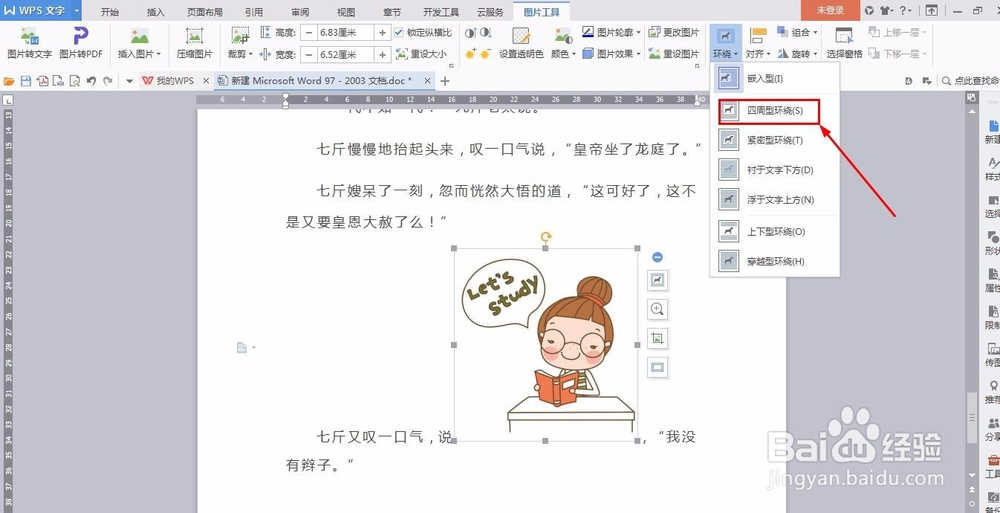The image size is (1000, 513).
Task: Decrease contrast icon in ribbon
Action: pyautogui.click(x=485, y=33)
